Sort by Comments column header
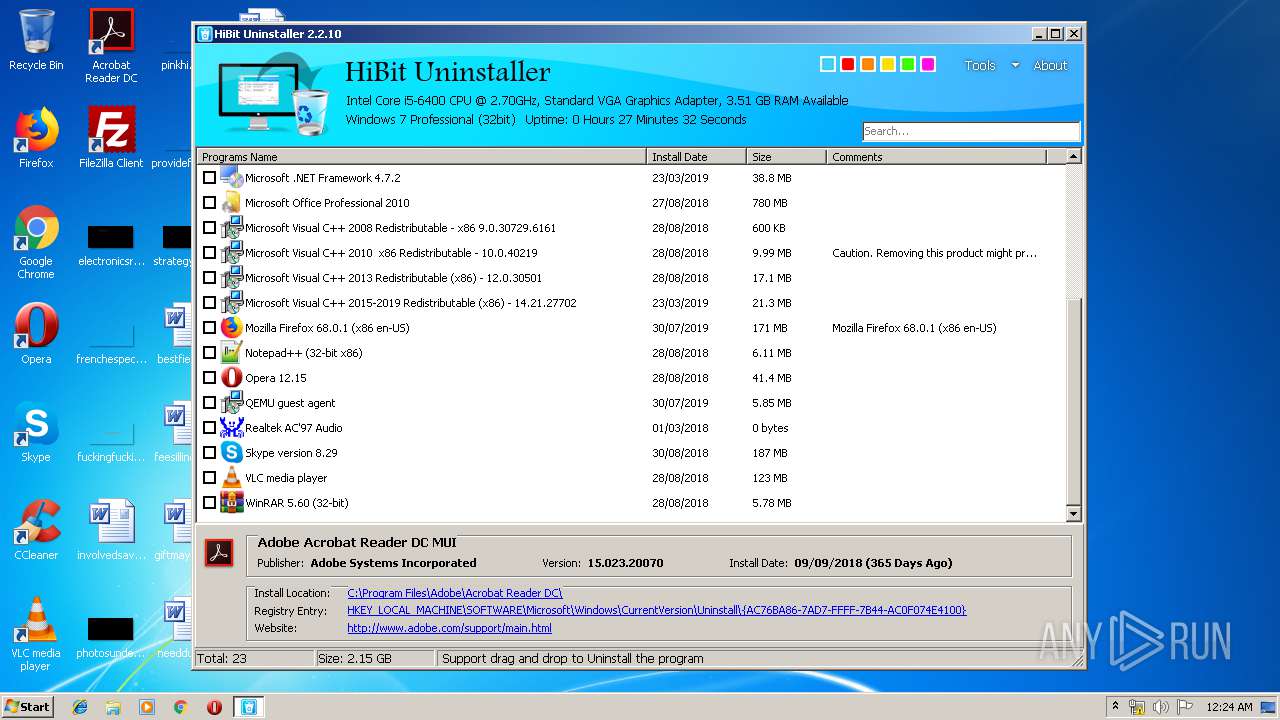Viewport: 1280px width, 720px height. pos(937,157)
